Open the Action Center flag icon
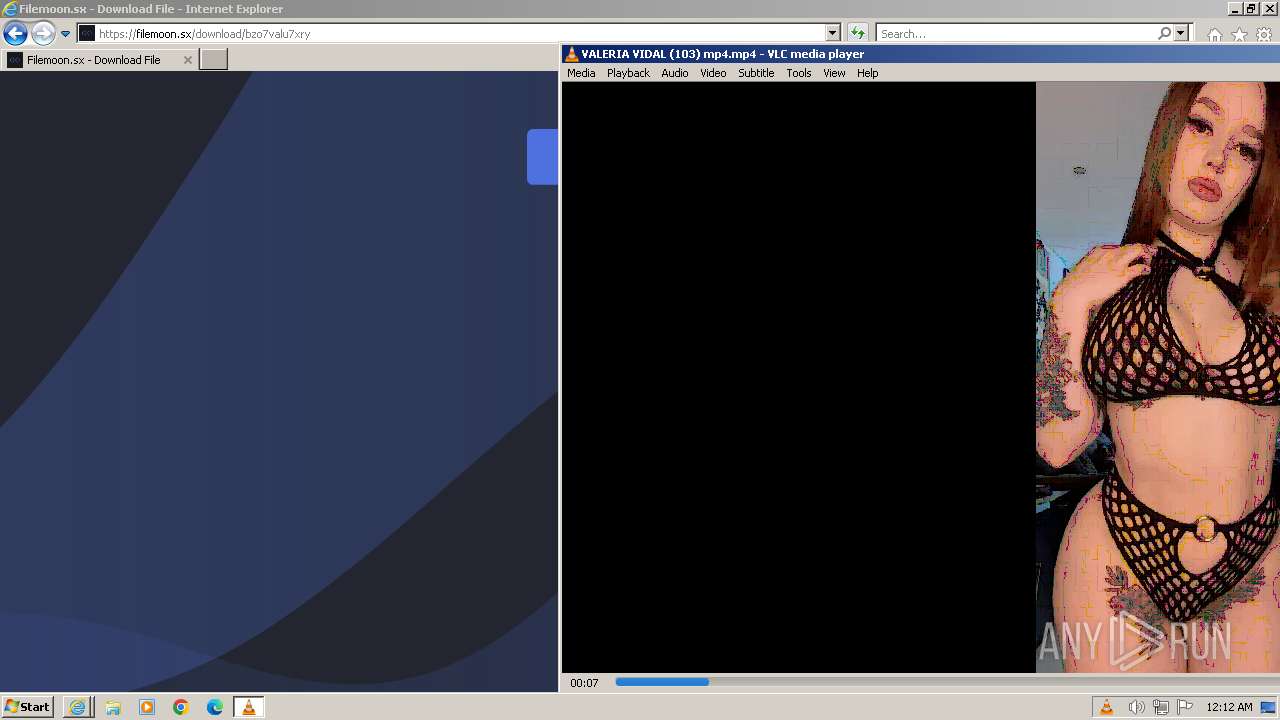 pos(1185,707)
